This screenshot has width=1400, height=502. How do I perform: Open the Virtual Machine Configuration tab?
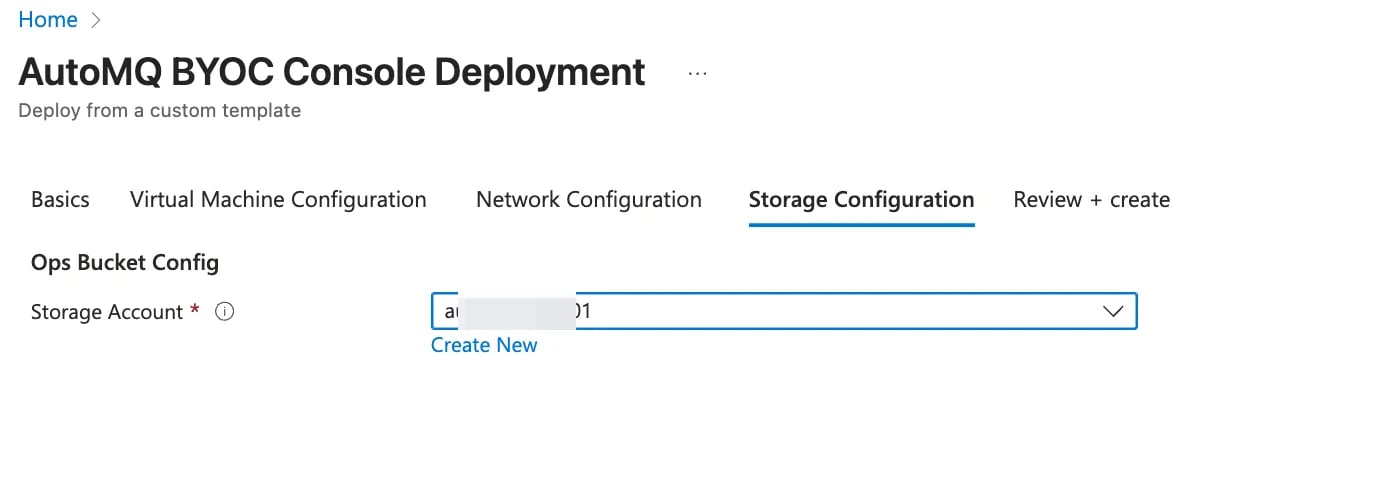[x=278, y=200]
